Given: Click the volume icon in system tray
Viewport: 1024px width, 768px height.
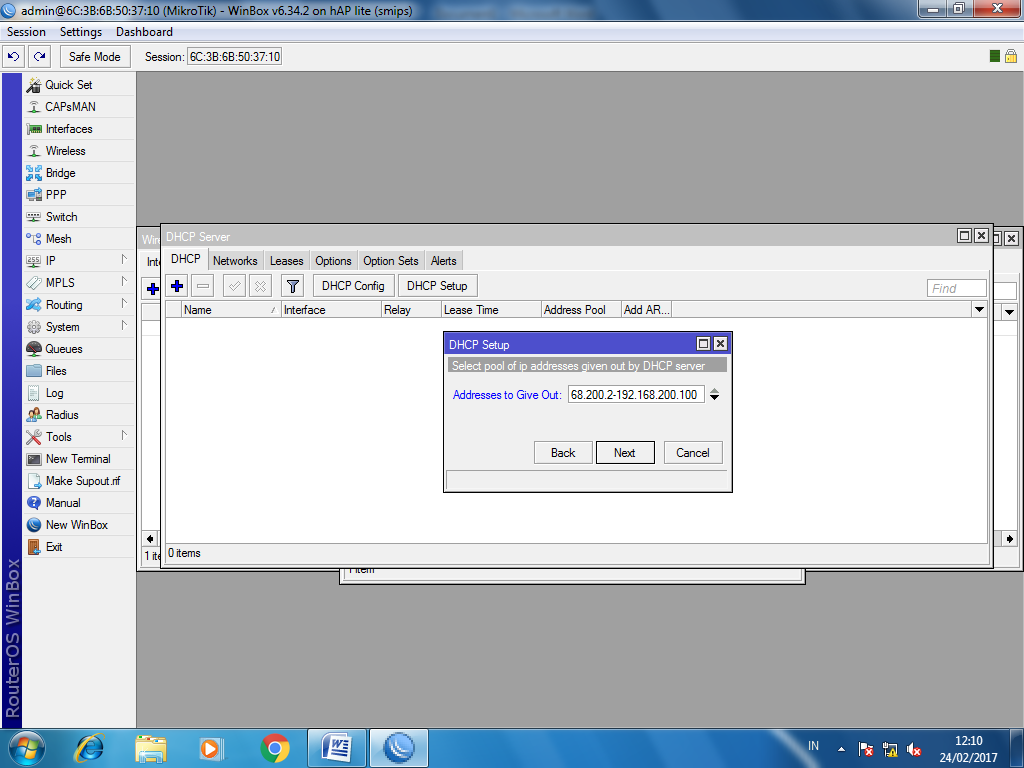Looking at the screenshot, I should [914, 750].
